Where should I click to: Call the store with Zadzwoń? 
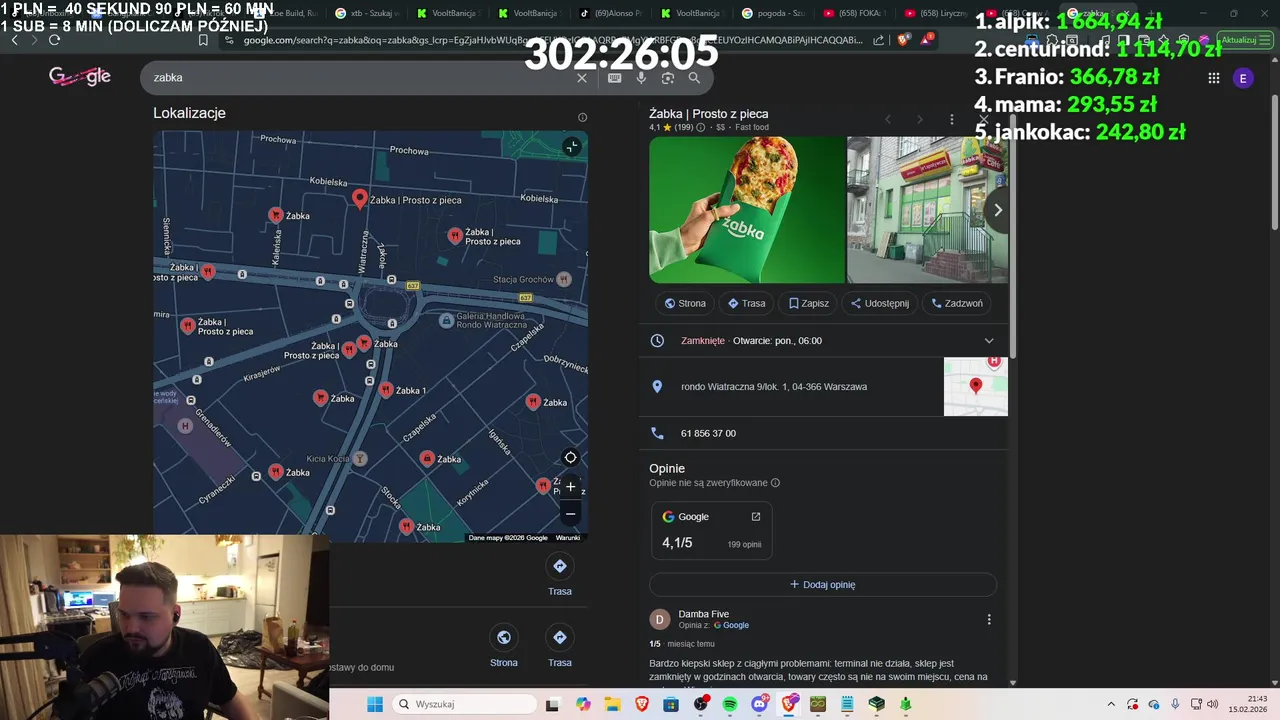coord(957,303)
